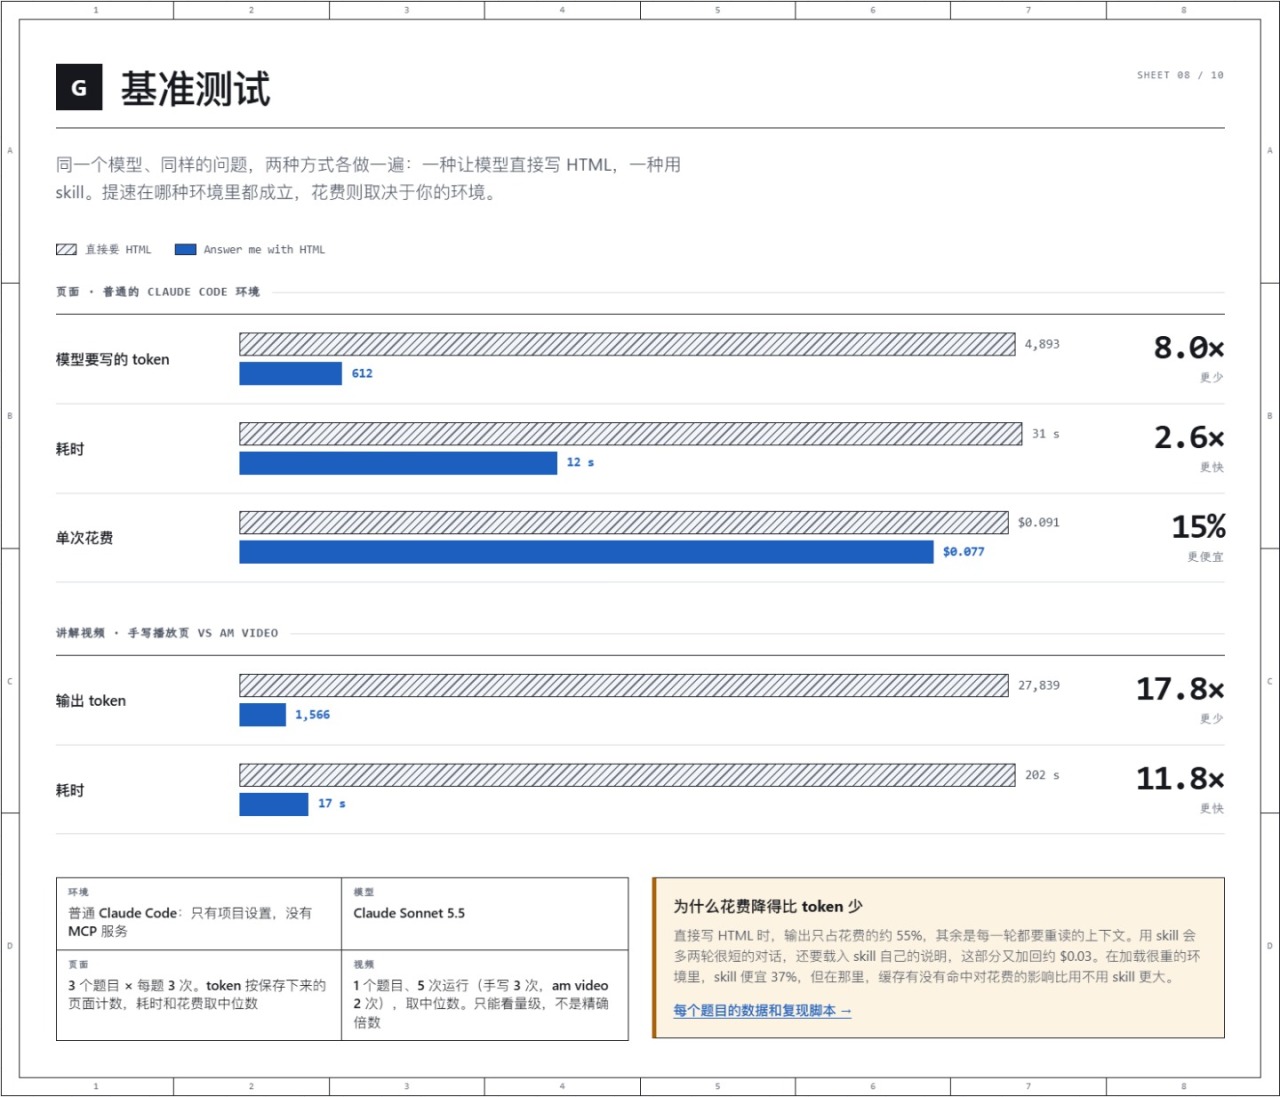Click the 4,893 token value
The image size is (1280, 1097).
(x=1042, y=344)
